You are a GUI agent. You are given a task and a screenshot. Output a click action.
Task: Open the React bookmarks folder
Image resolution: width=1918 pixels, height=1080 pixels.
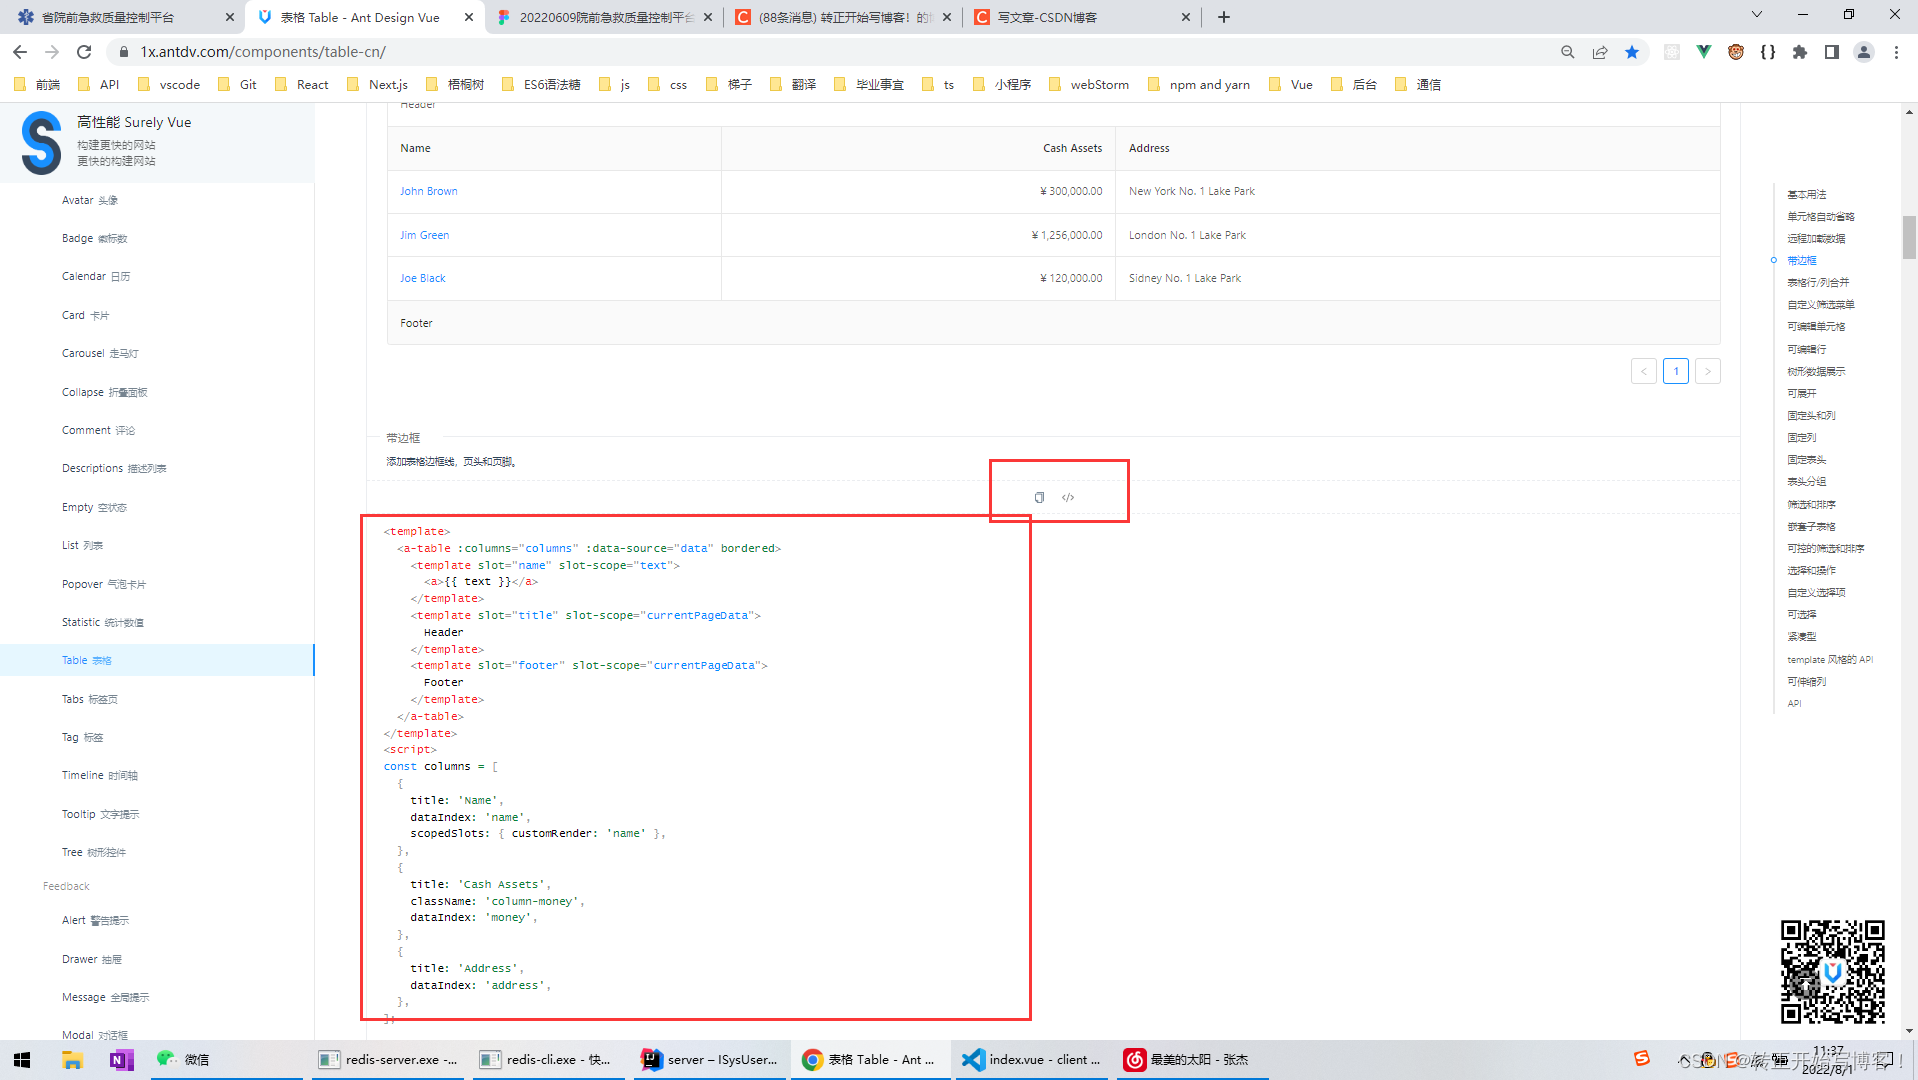coord(301,85)
